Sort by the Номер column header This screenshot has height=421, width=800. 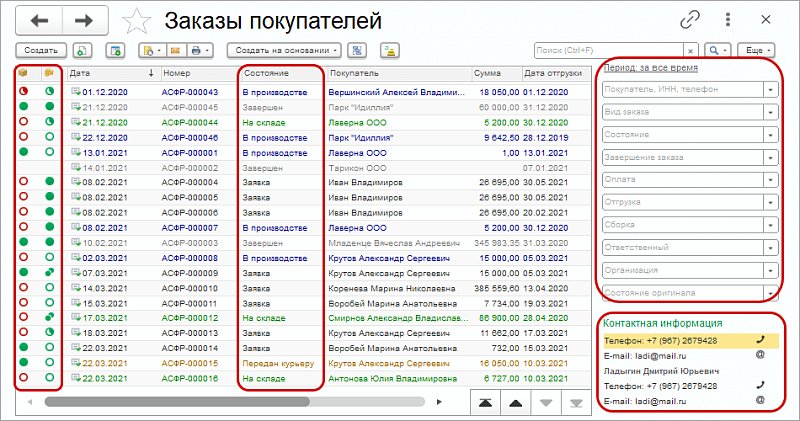pos(199,73)
